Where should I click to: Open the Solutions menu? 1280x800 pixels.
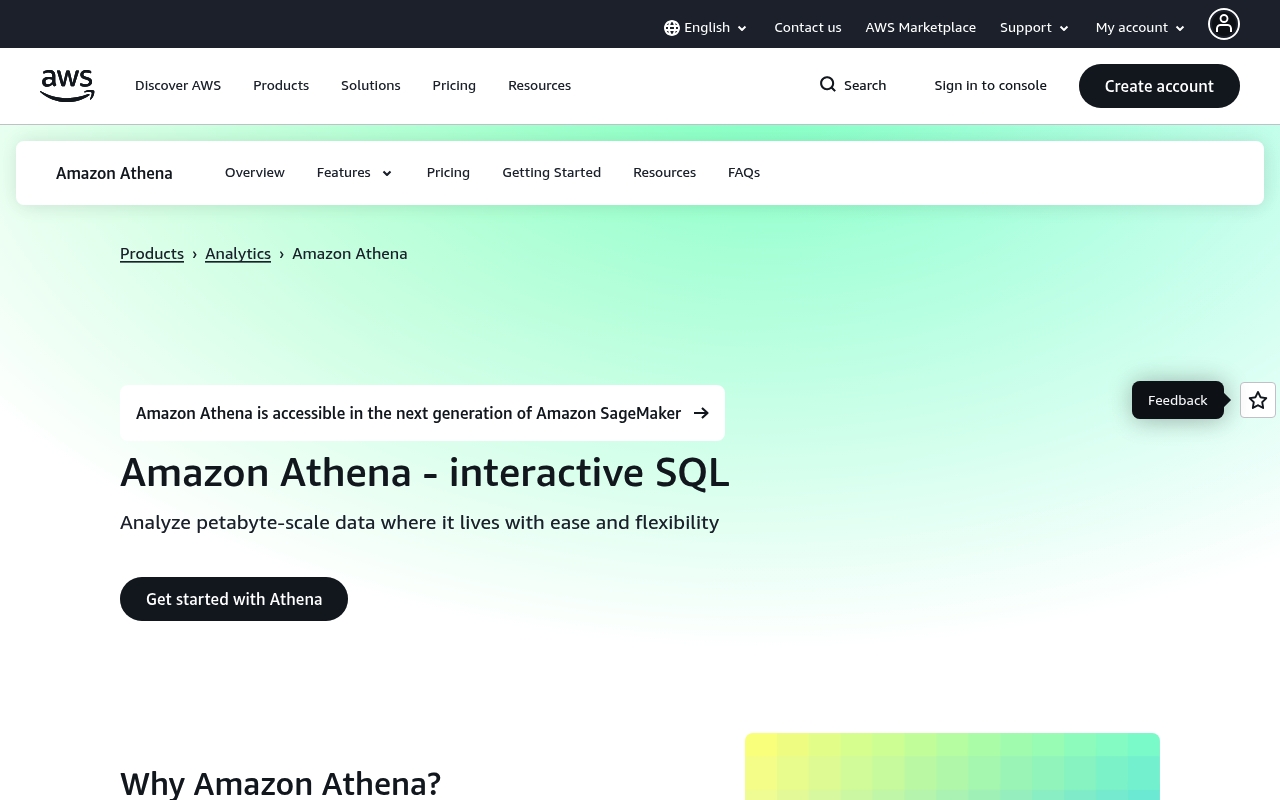370,86
